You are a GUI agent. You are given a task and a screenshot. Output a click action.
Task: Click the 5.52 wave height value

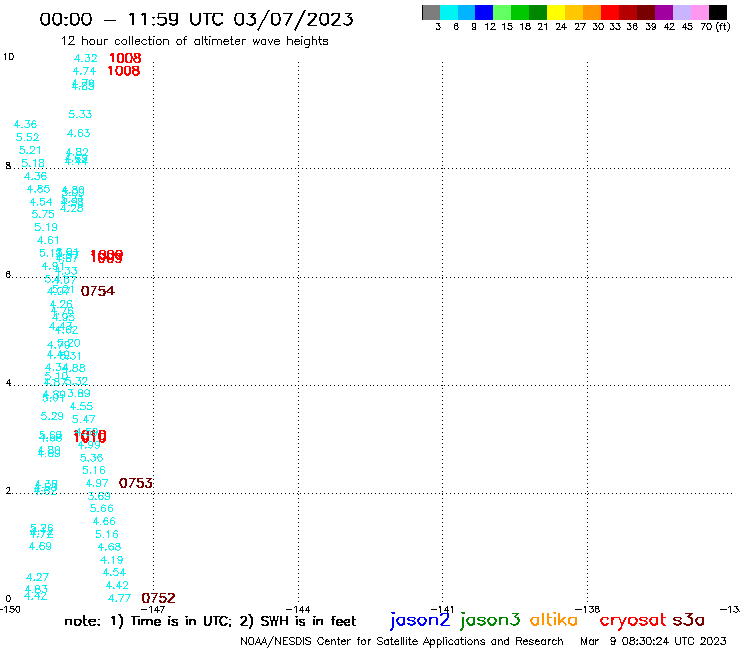click(x=27, y=137)
